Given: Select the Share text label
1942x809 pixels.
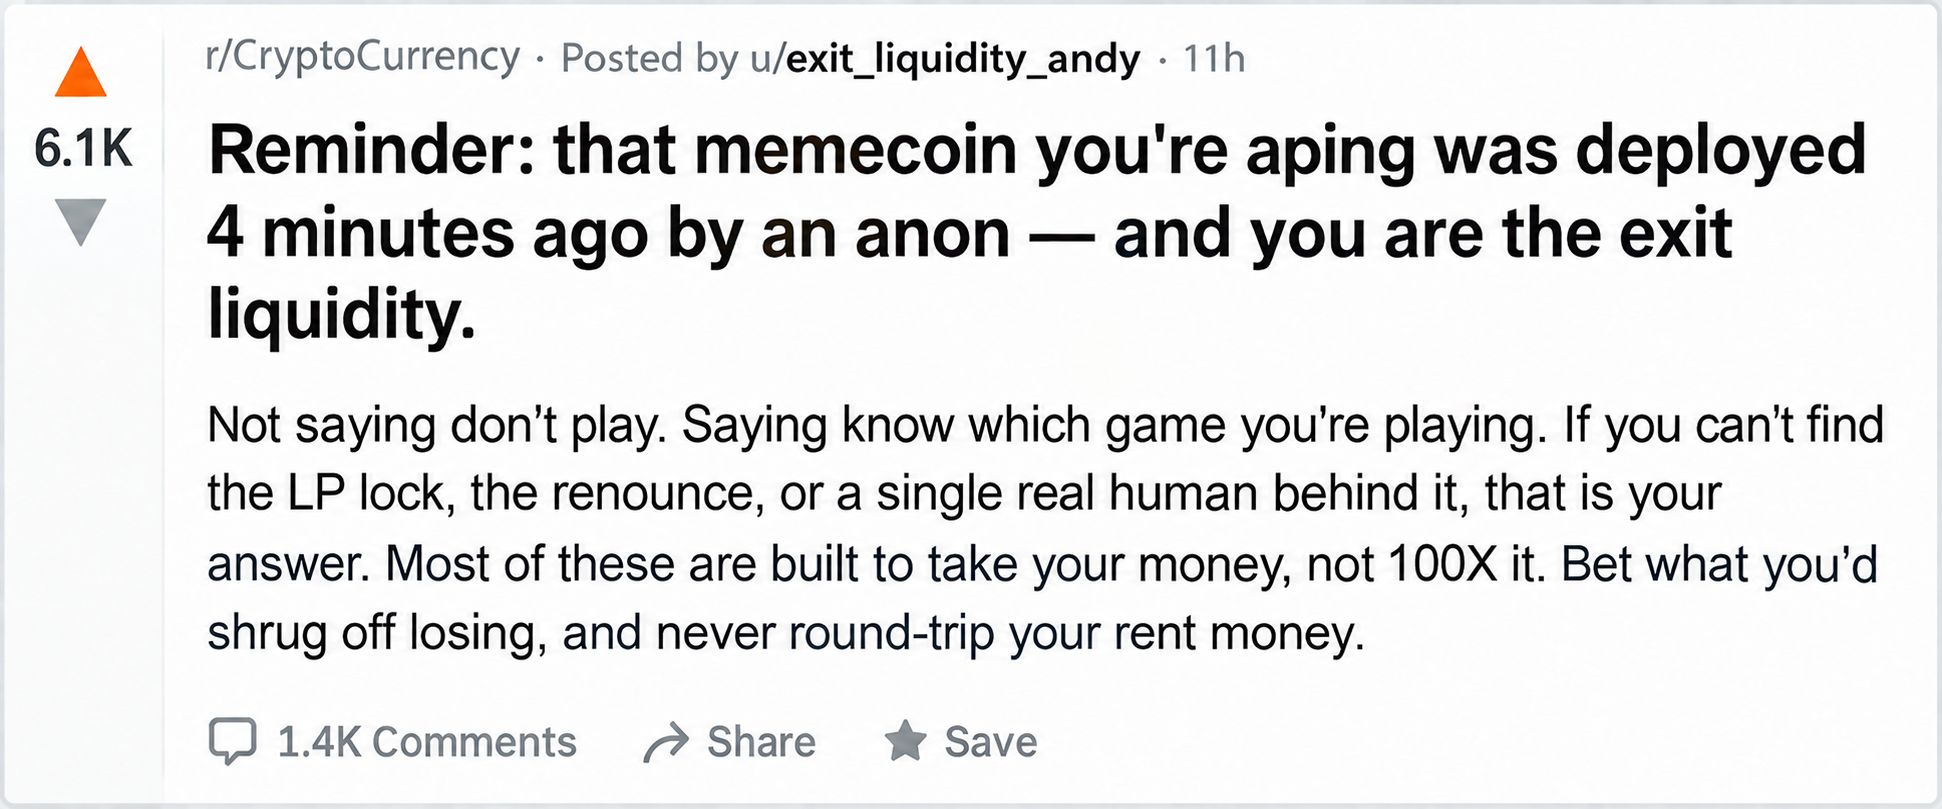Looking at the screenshot, I should [761, 742].
